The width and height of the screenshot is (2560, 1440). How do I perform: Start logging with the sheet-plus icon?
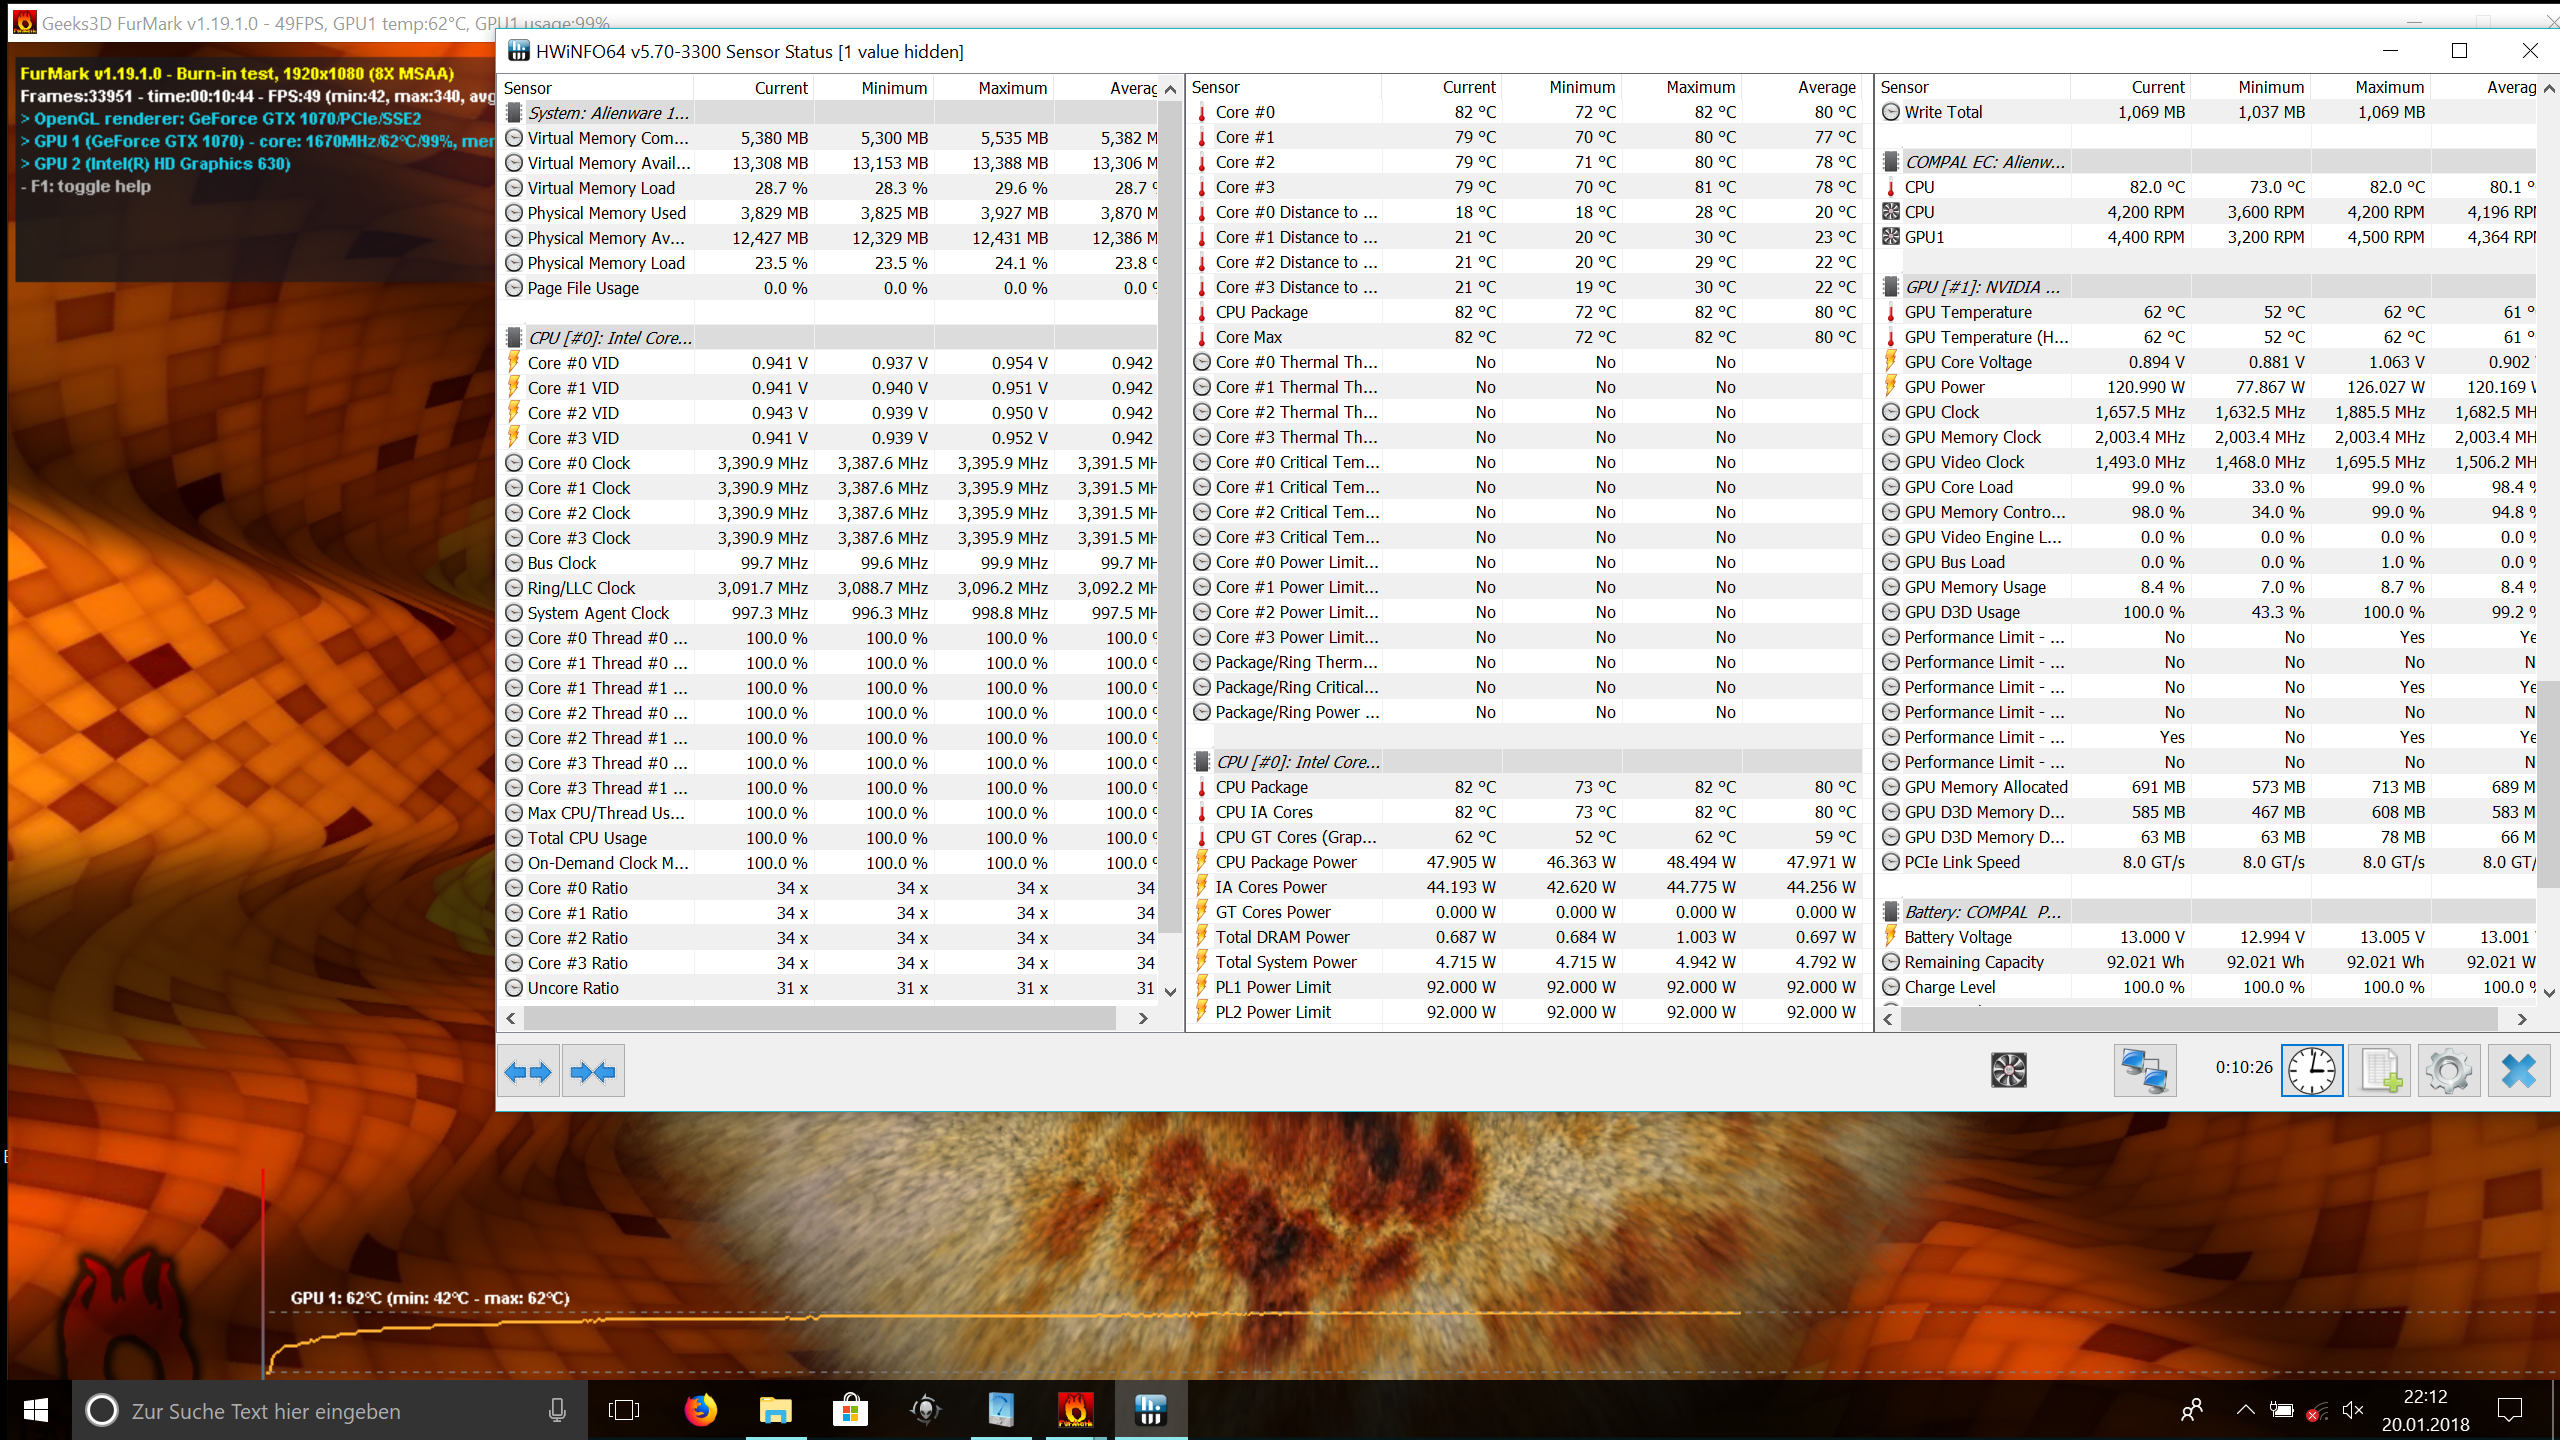click(2380, 1071)
